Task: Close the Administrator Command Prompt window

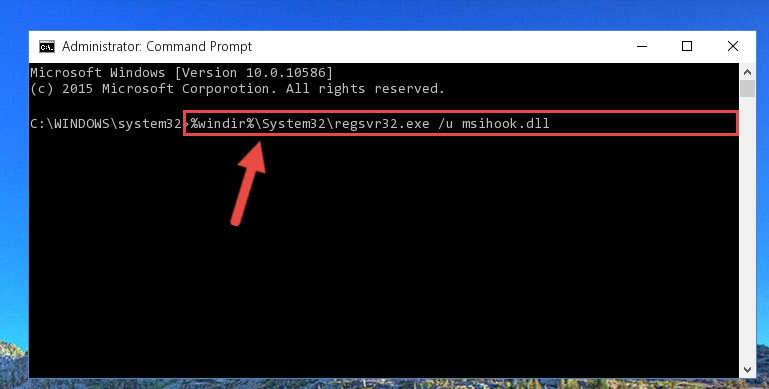Action: coord(733,46)
